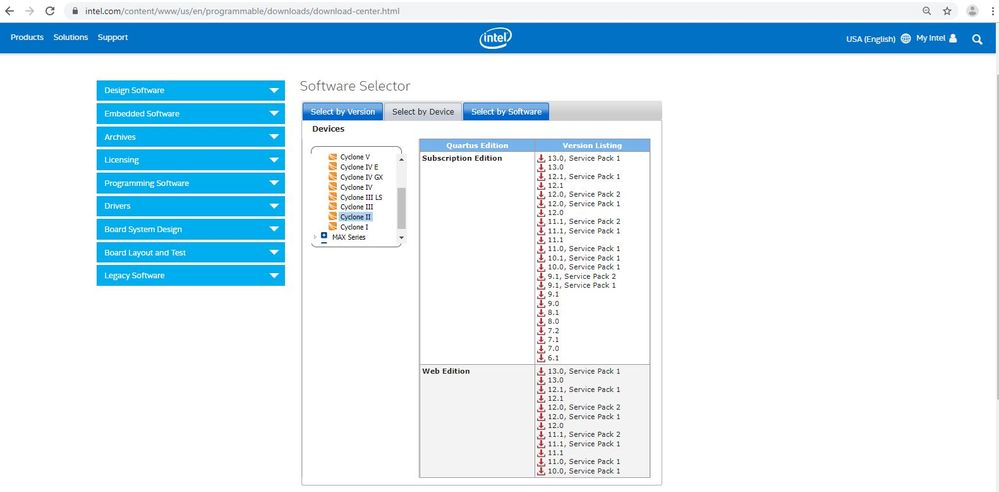Open Subscription 9.1, Service Pack 2 link
The width and height of the screenshot is (999, 492).
point(582,276)
